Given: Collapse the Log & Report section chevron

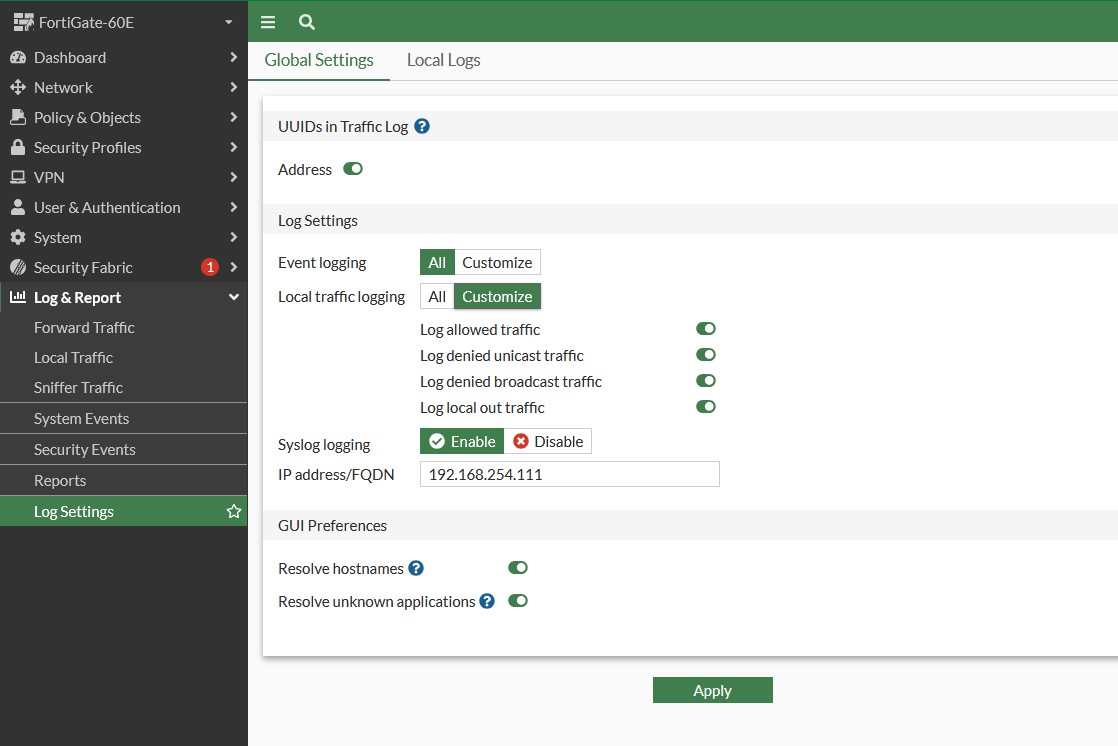Looking at the screenshot, I should [233, 297].
